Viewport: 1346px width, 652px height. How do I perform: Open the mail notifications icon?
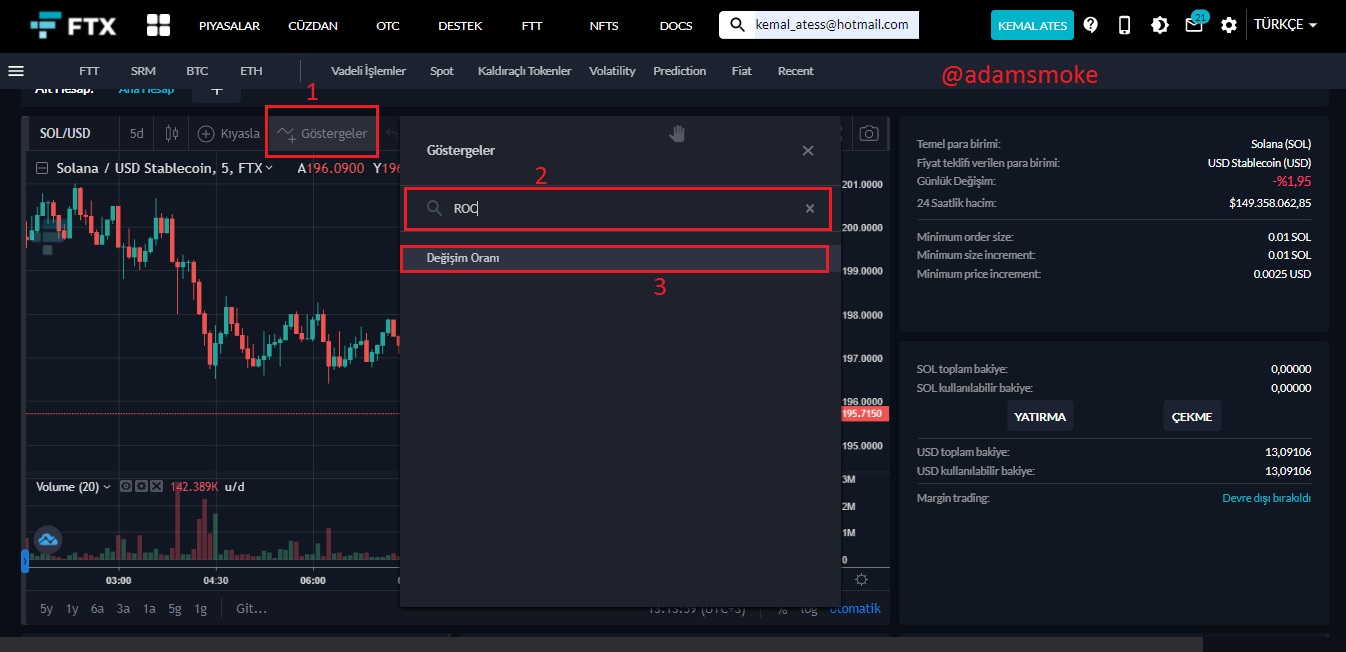[x=1194, y=24]
